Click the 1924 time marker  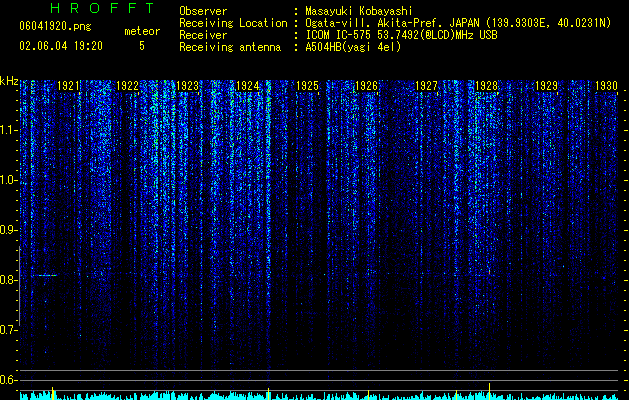248,85
